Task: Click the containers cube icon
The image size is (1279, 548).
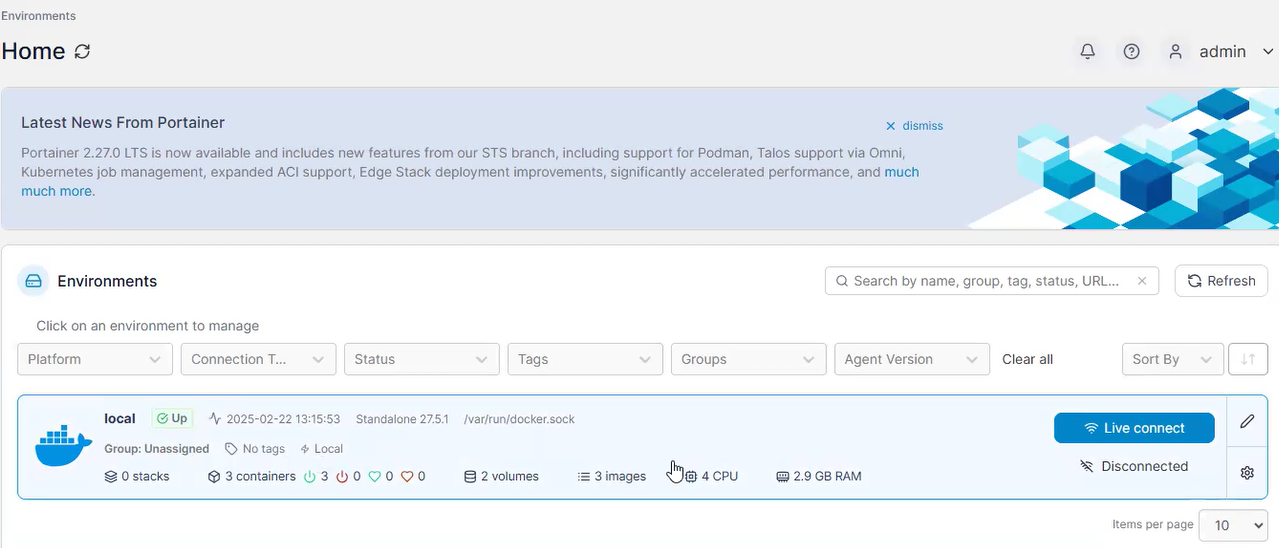Action: (x=214, y=476)
